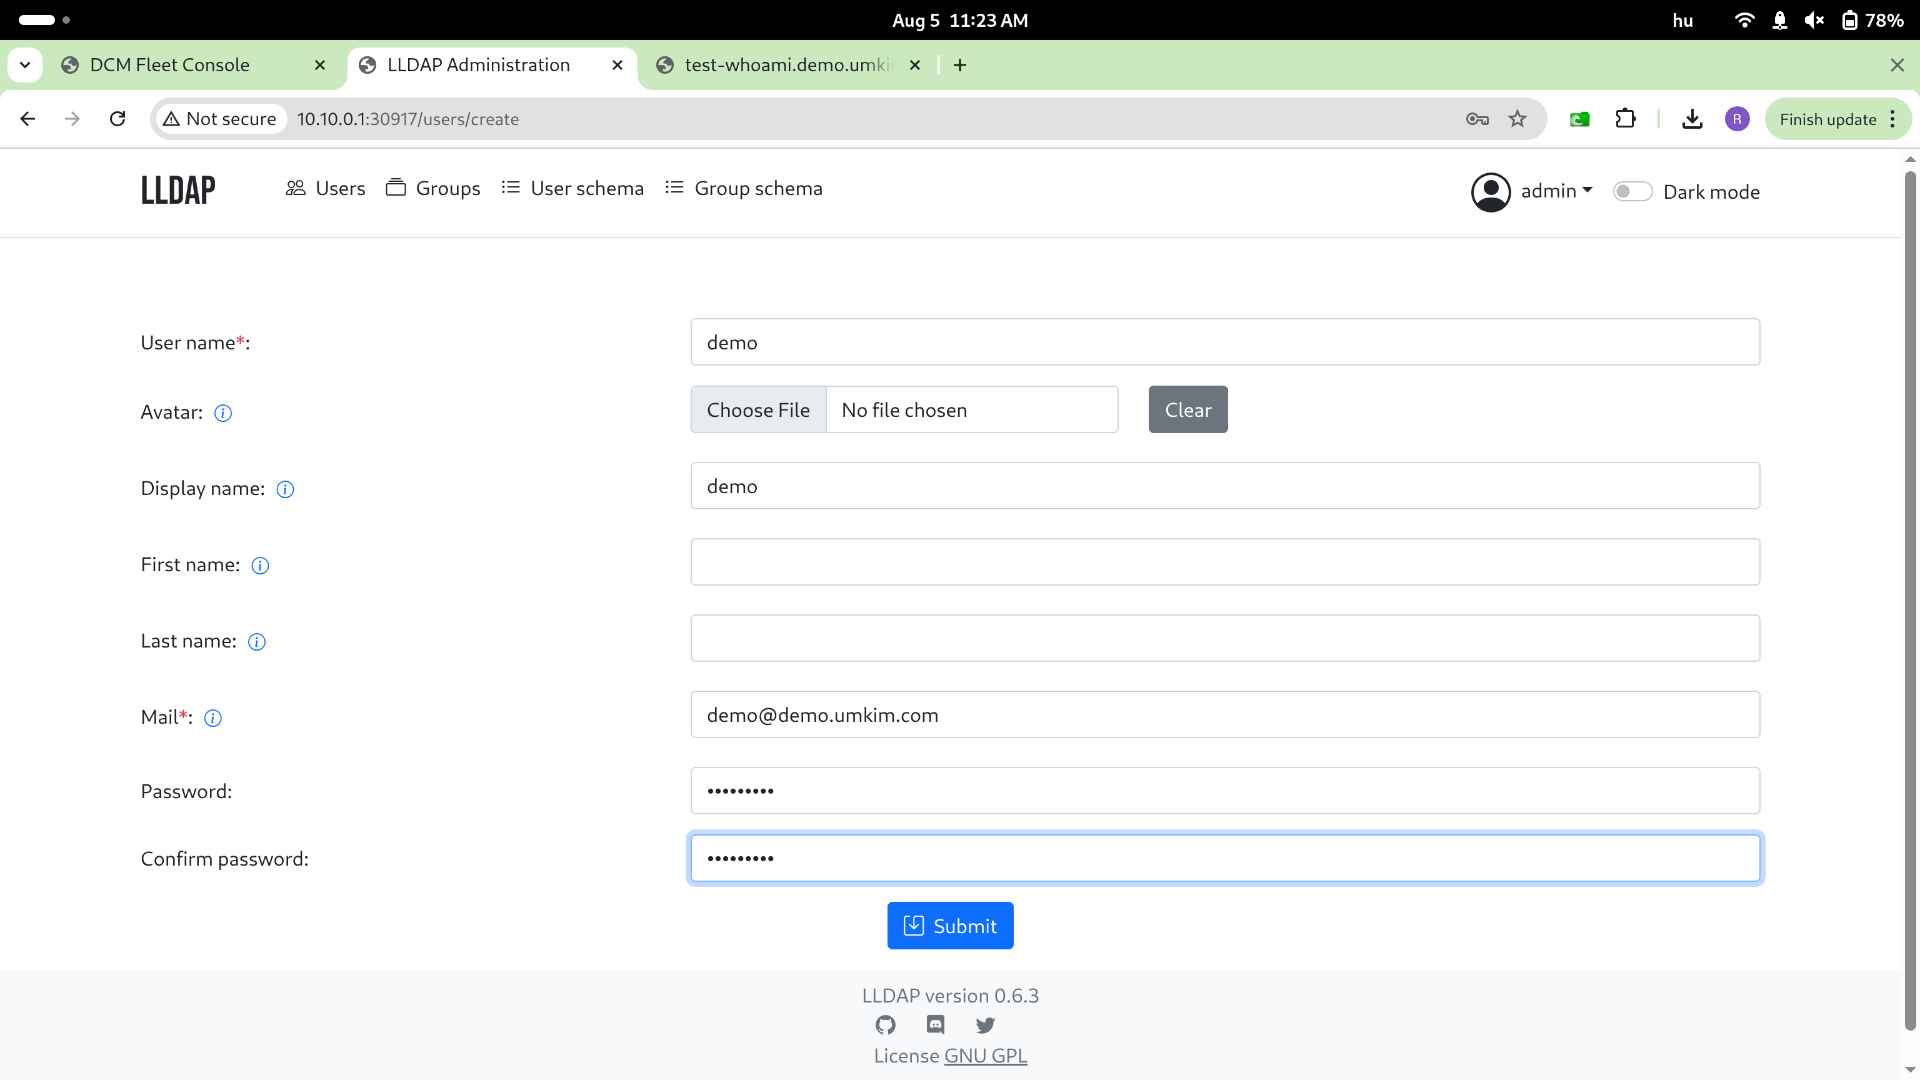Bookmark this page with the star icon
1920x1080 pixels.
pos(1517,119)
